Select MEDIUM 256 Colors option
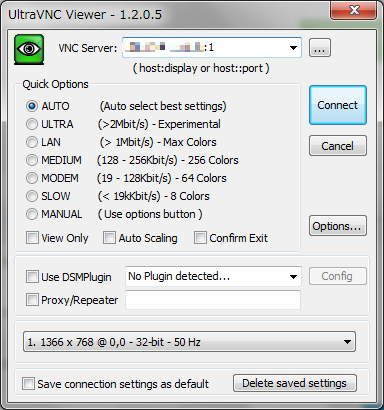The image size is (384, 410). (32, 160)
